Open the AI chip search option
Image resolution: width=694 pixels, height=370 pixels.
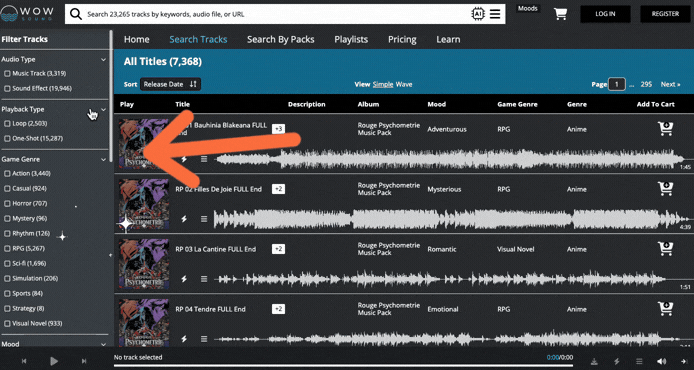click(x=478, y=14)
